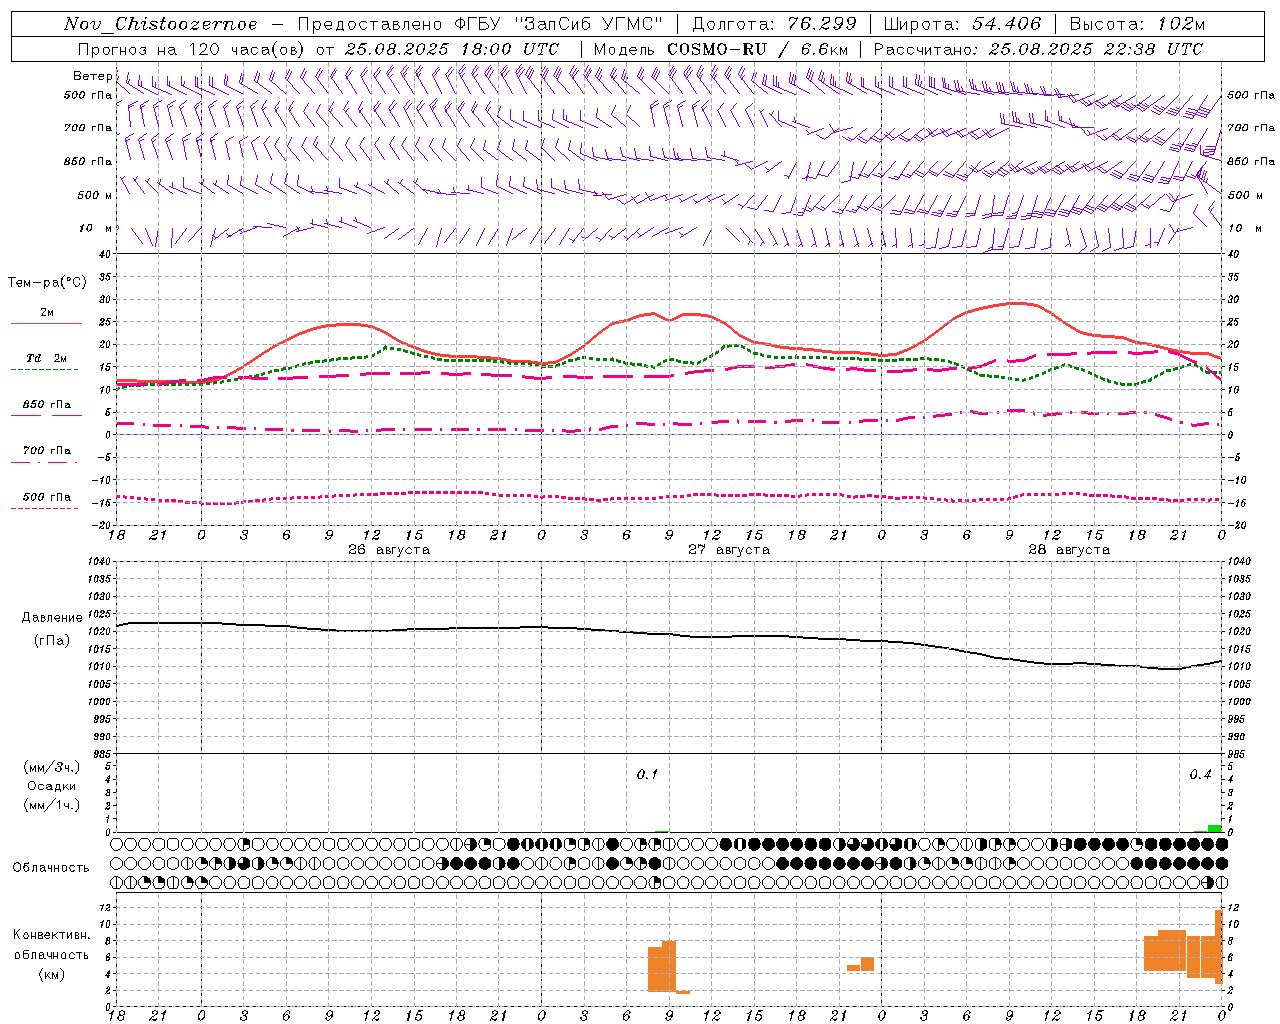Click the 850 гПа legend entry under temperature
This screenshot has height=1024, width=1280.
pyautogui.click(x=47, y=405)
